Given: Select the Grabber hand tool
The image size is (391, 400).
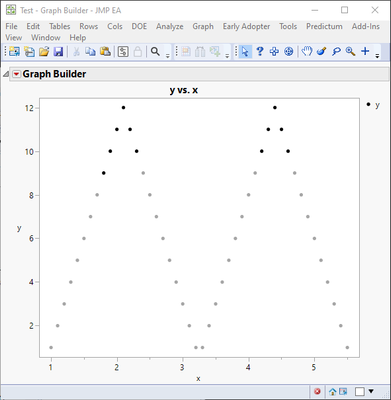Looking at the screenshot, I should click(307, 52).
